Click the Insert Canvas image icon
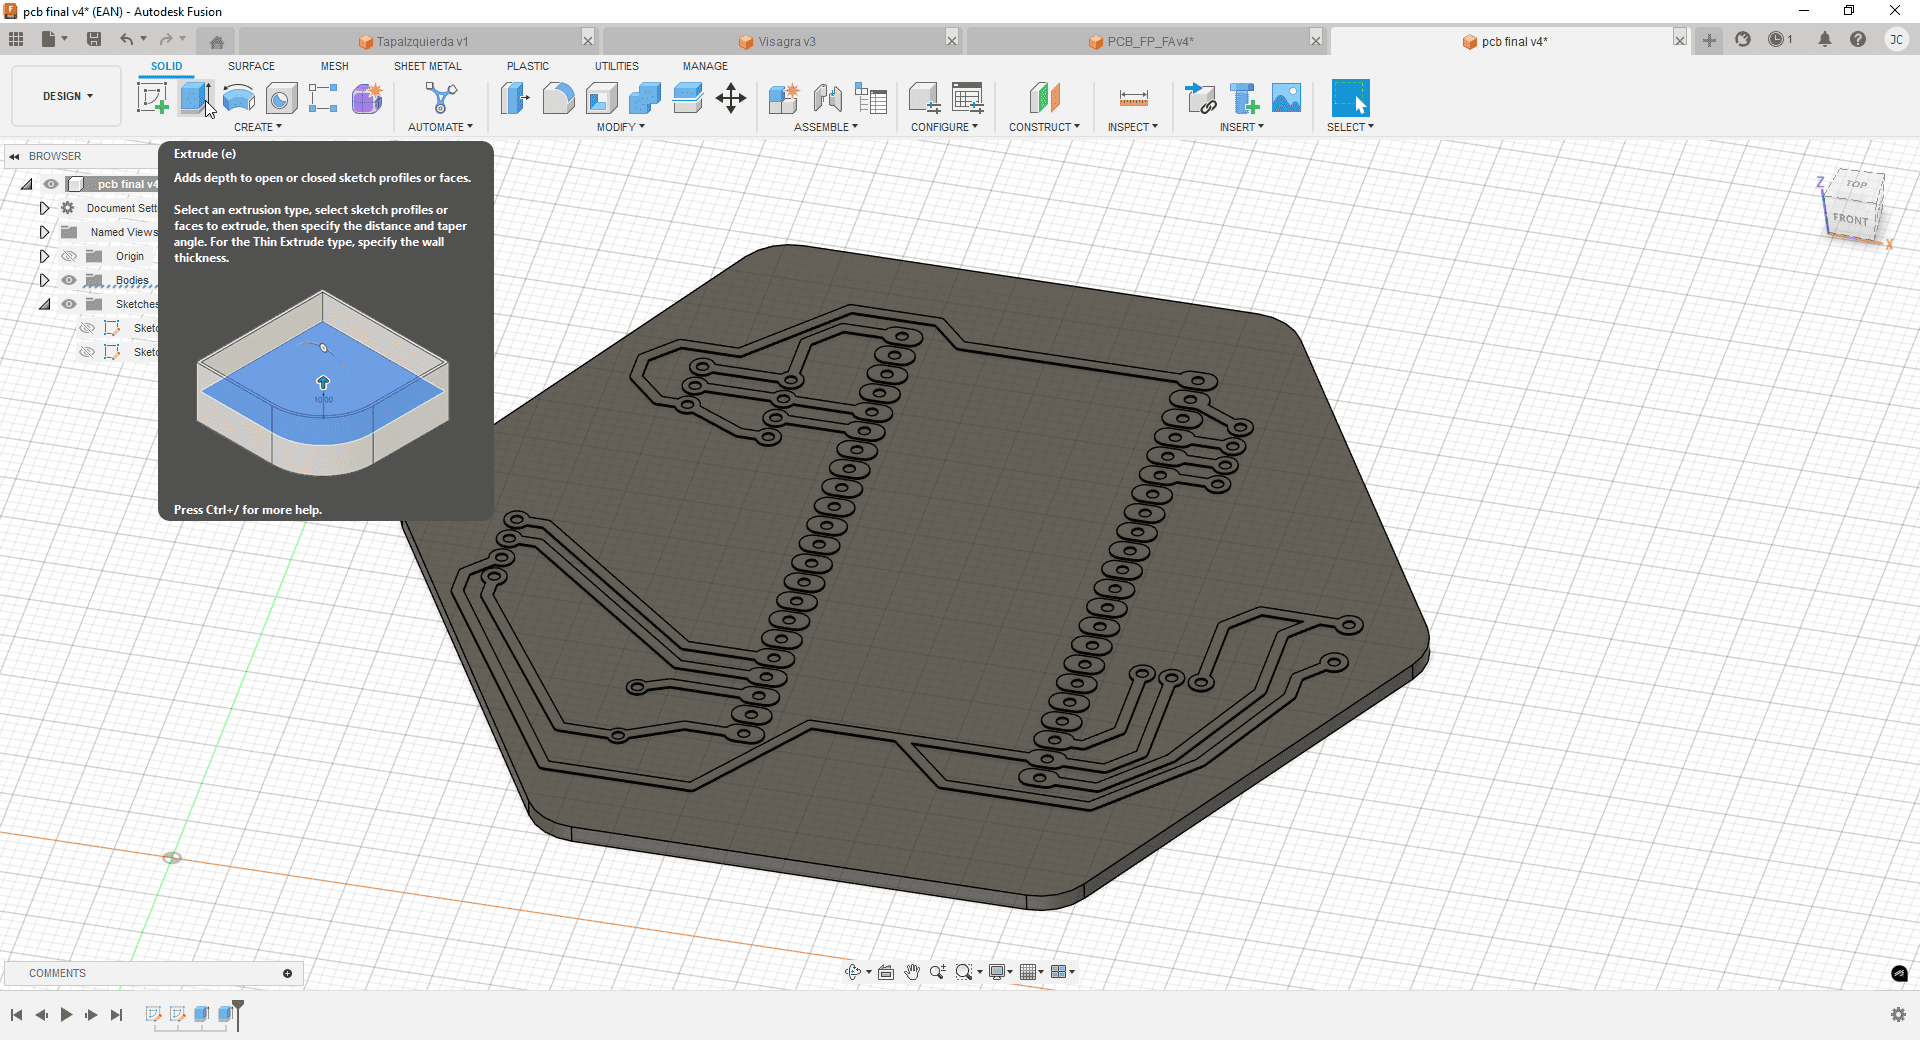The image size is (1920, 1040). [1287, 98]
